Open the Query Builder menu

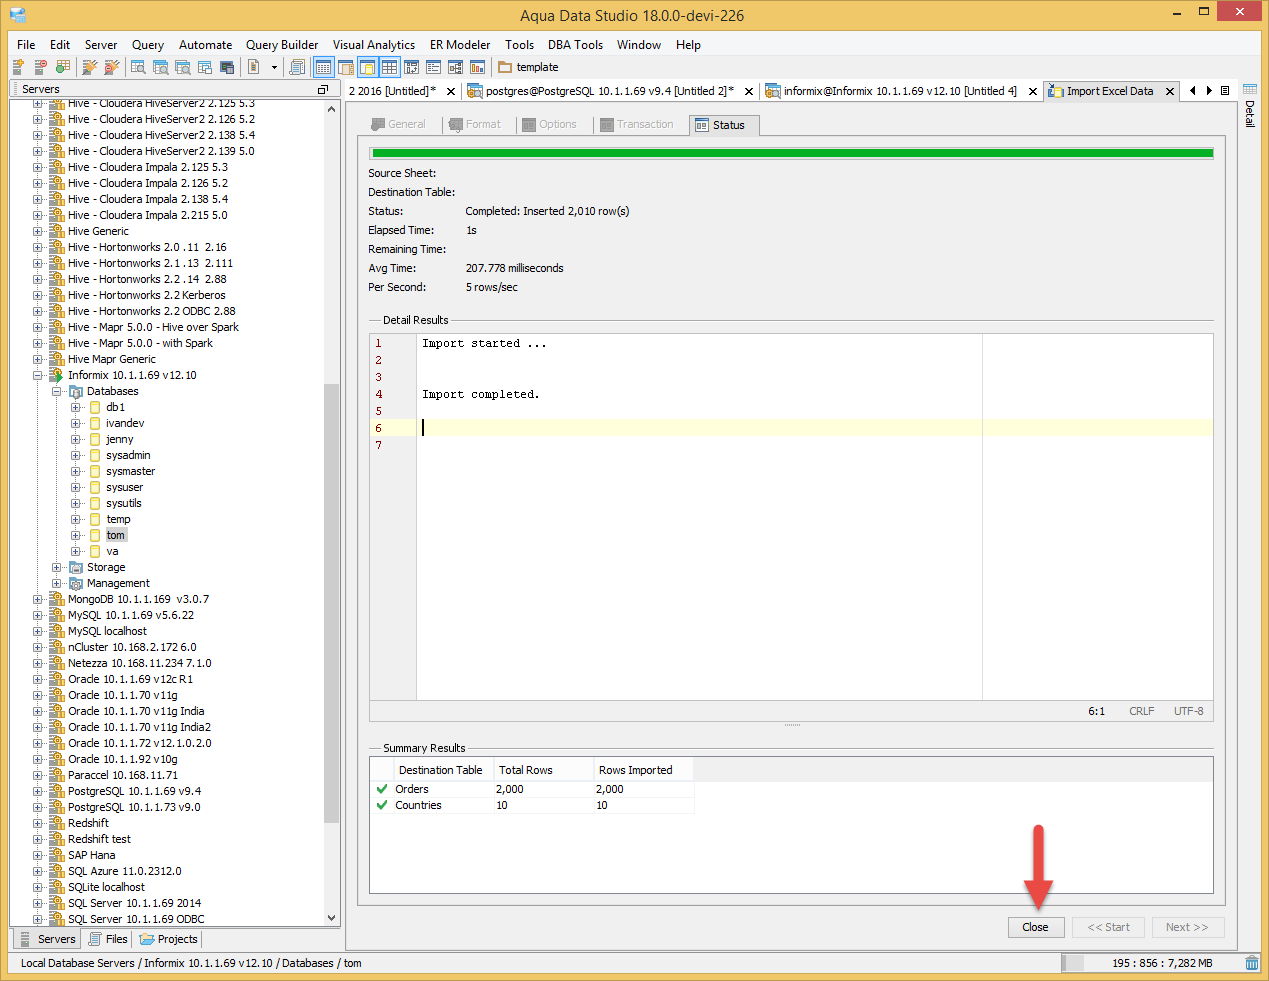[282, 45]
